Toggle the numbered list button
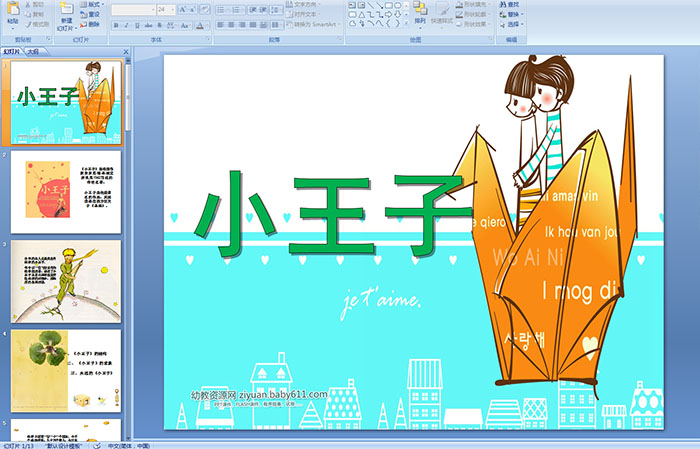This screenshot has height=449, width=700. pyautogui.click(x=237, y=9)
